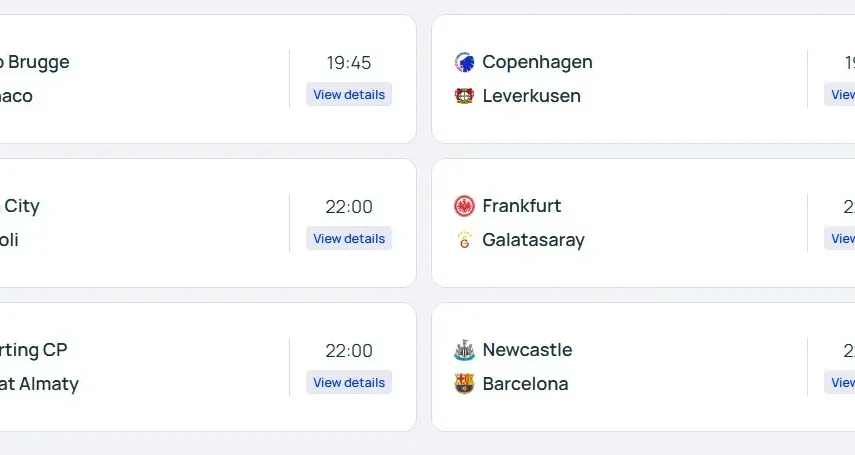Click the Barcelona club crest icon
The image size is (855, 455).
pos(464,384)
